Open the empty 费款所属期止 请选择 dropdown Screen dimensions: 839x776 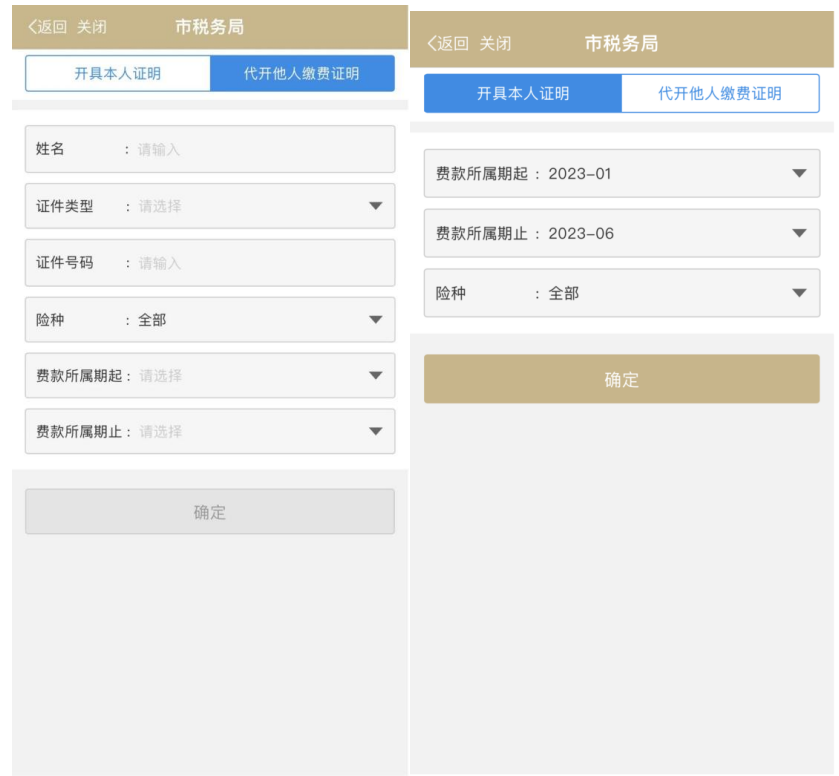click(210, 432)
